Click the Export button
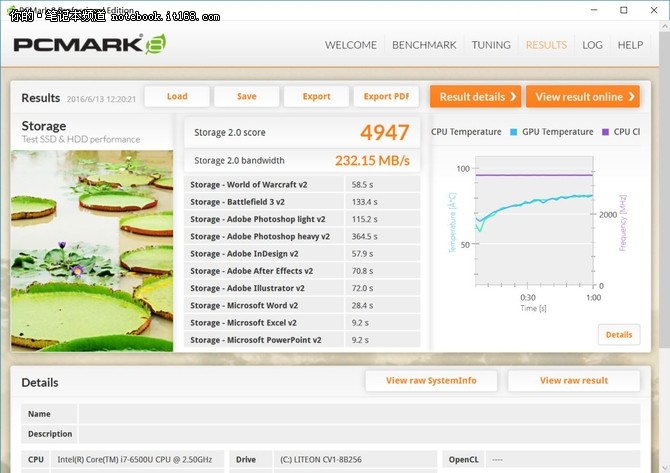This screenshot has width=670, height=473. tap(316, 97)
